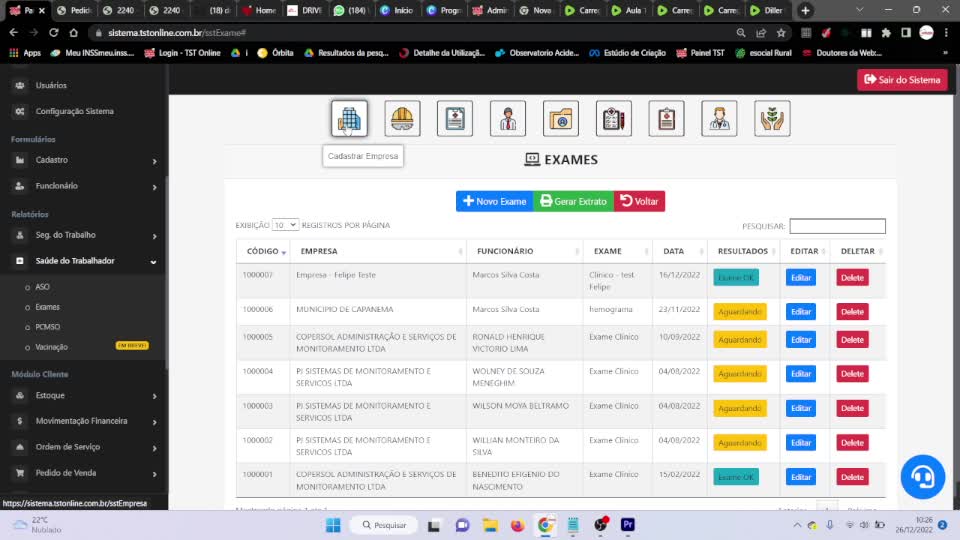Go to browser home icon

click(73, 32)
